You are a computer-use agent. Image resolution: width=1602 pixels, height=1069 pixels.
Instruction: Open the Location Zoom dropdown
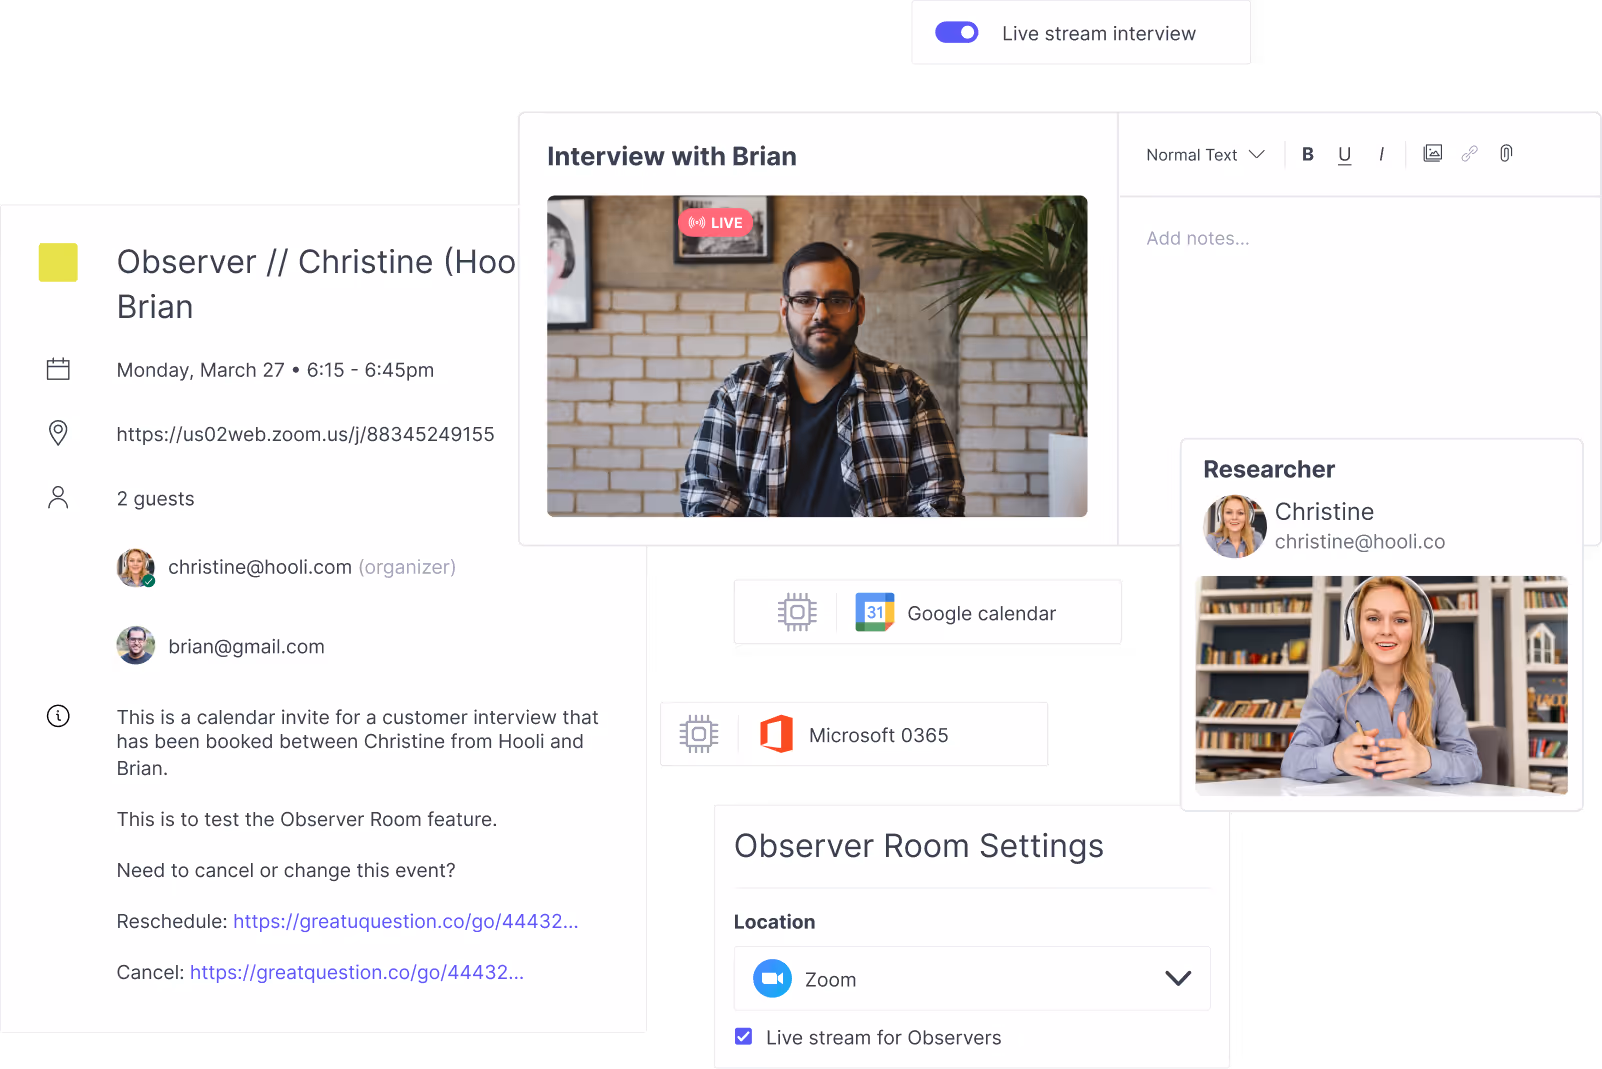point(972,978)
